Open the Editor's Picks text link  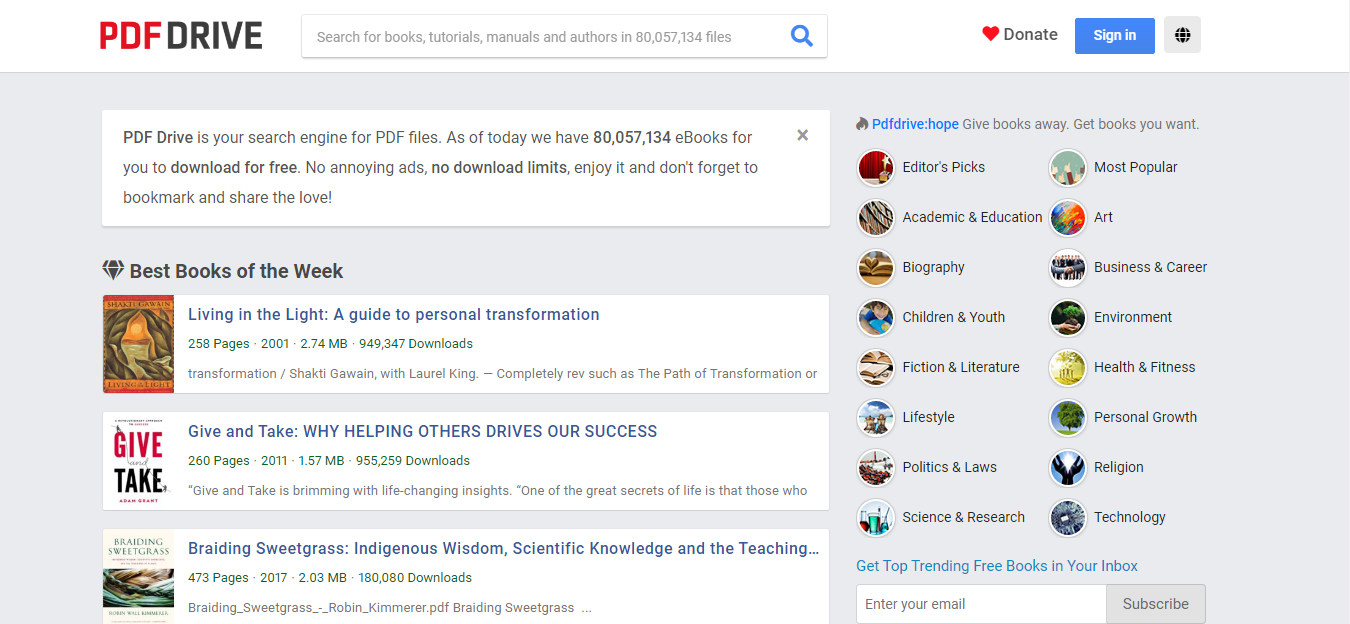(943, 167)
